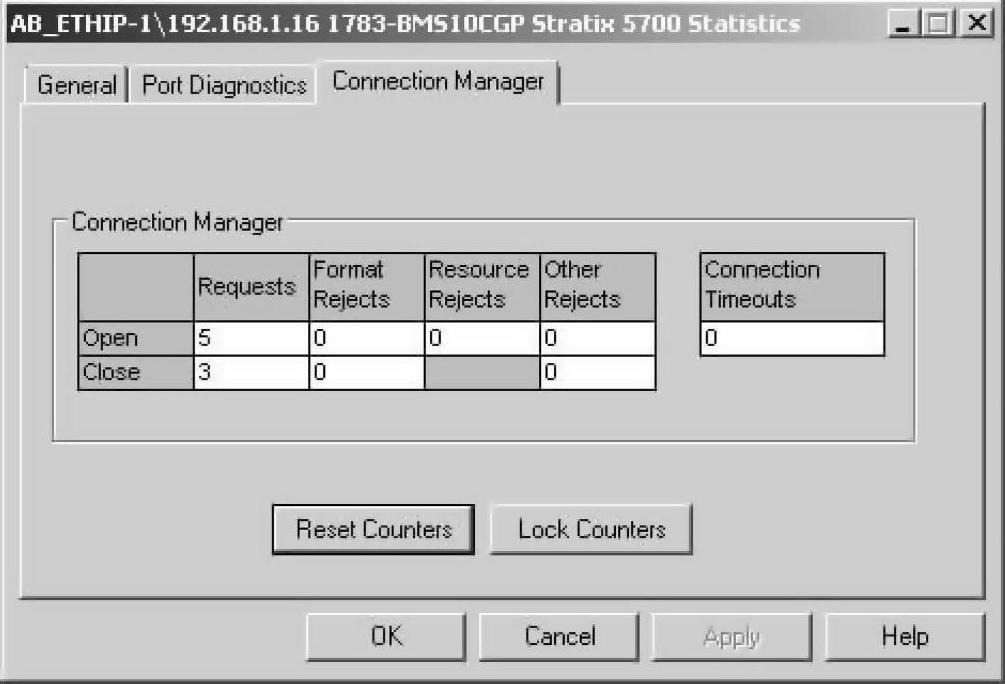Maximize the Stratix 5700 Statistics window

click(x=938, y=24)
